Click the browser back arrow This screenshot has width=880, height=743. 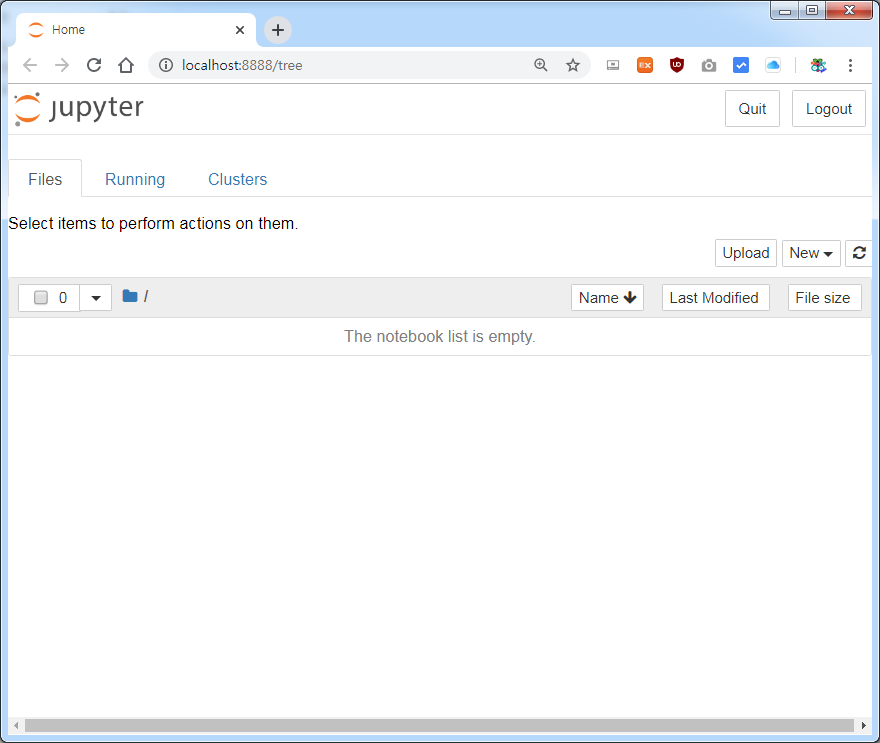30,65
